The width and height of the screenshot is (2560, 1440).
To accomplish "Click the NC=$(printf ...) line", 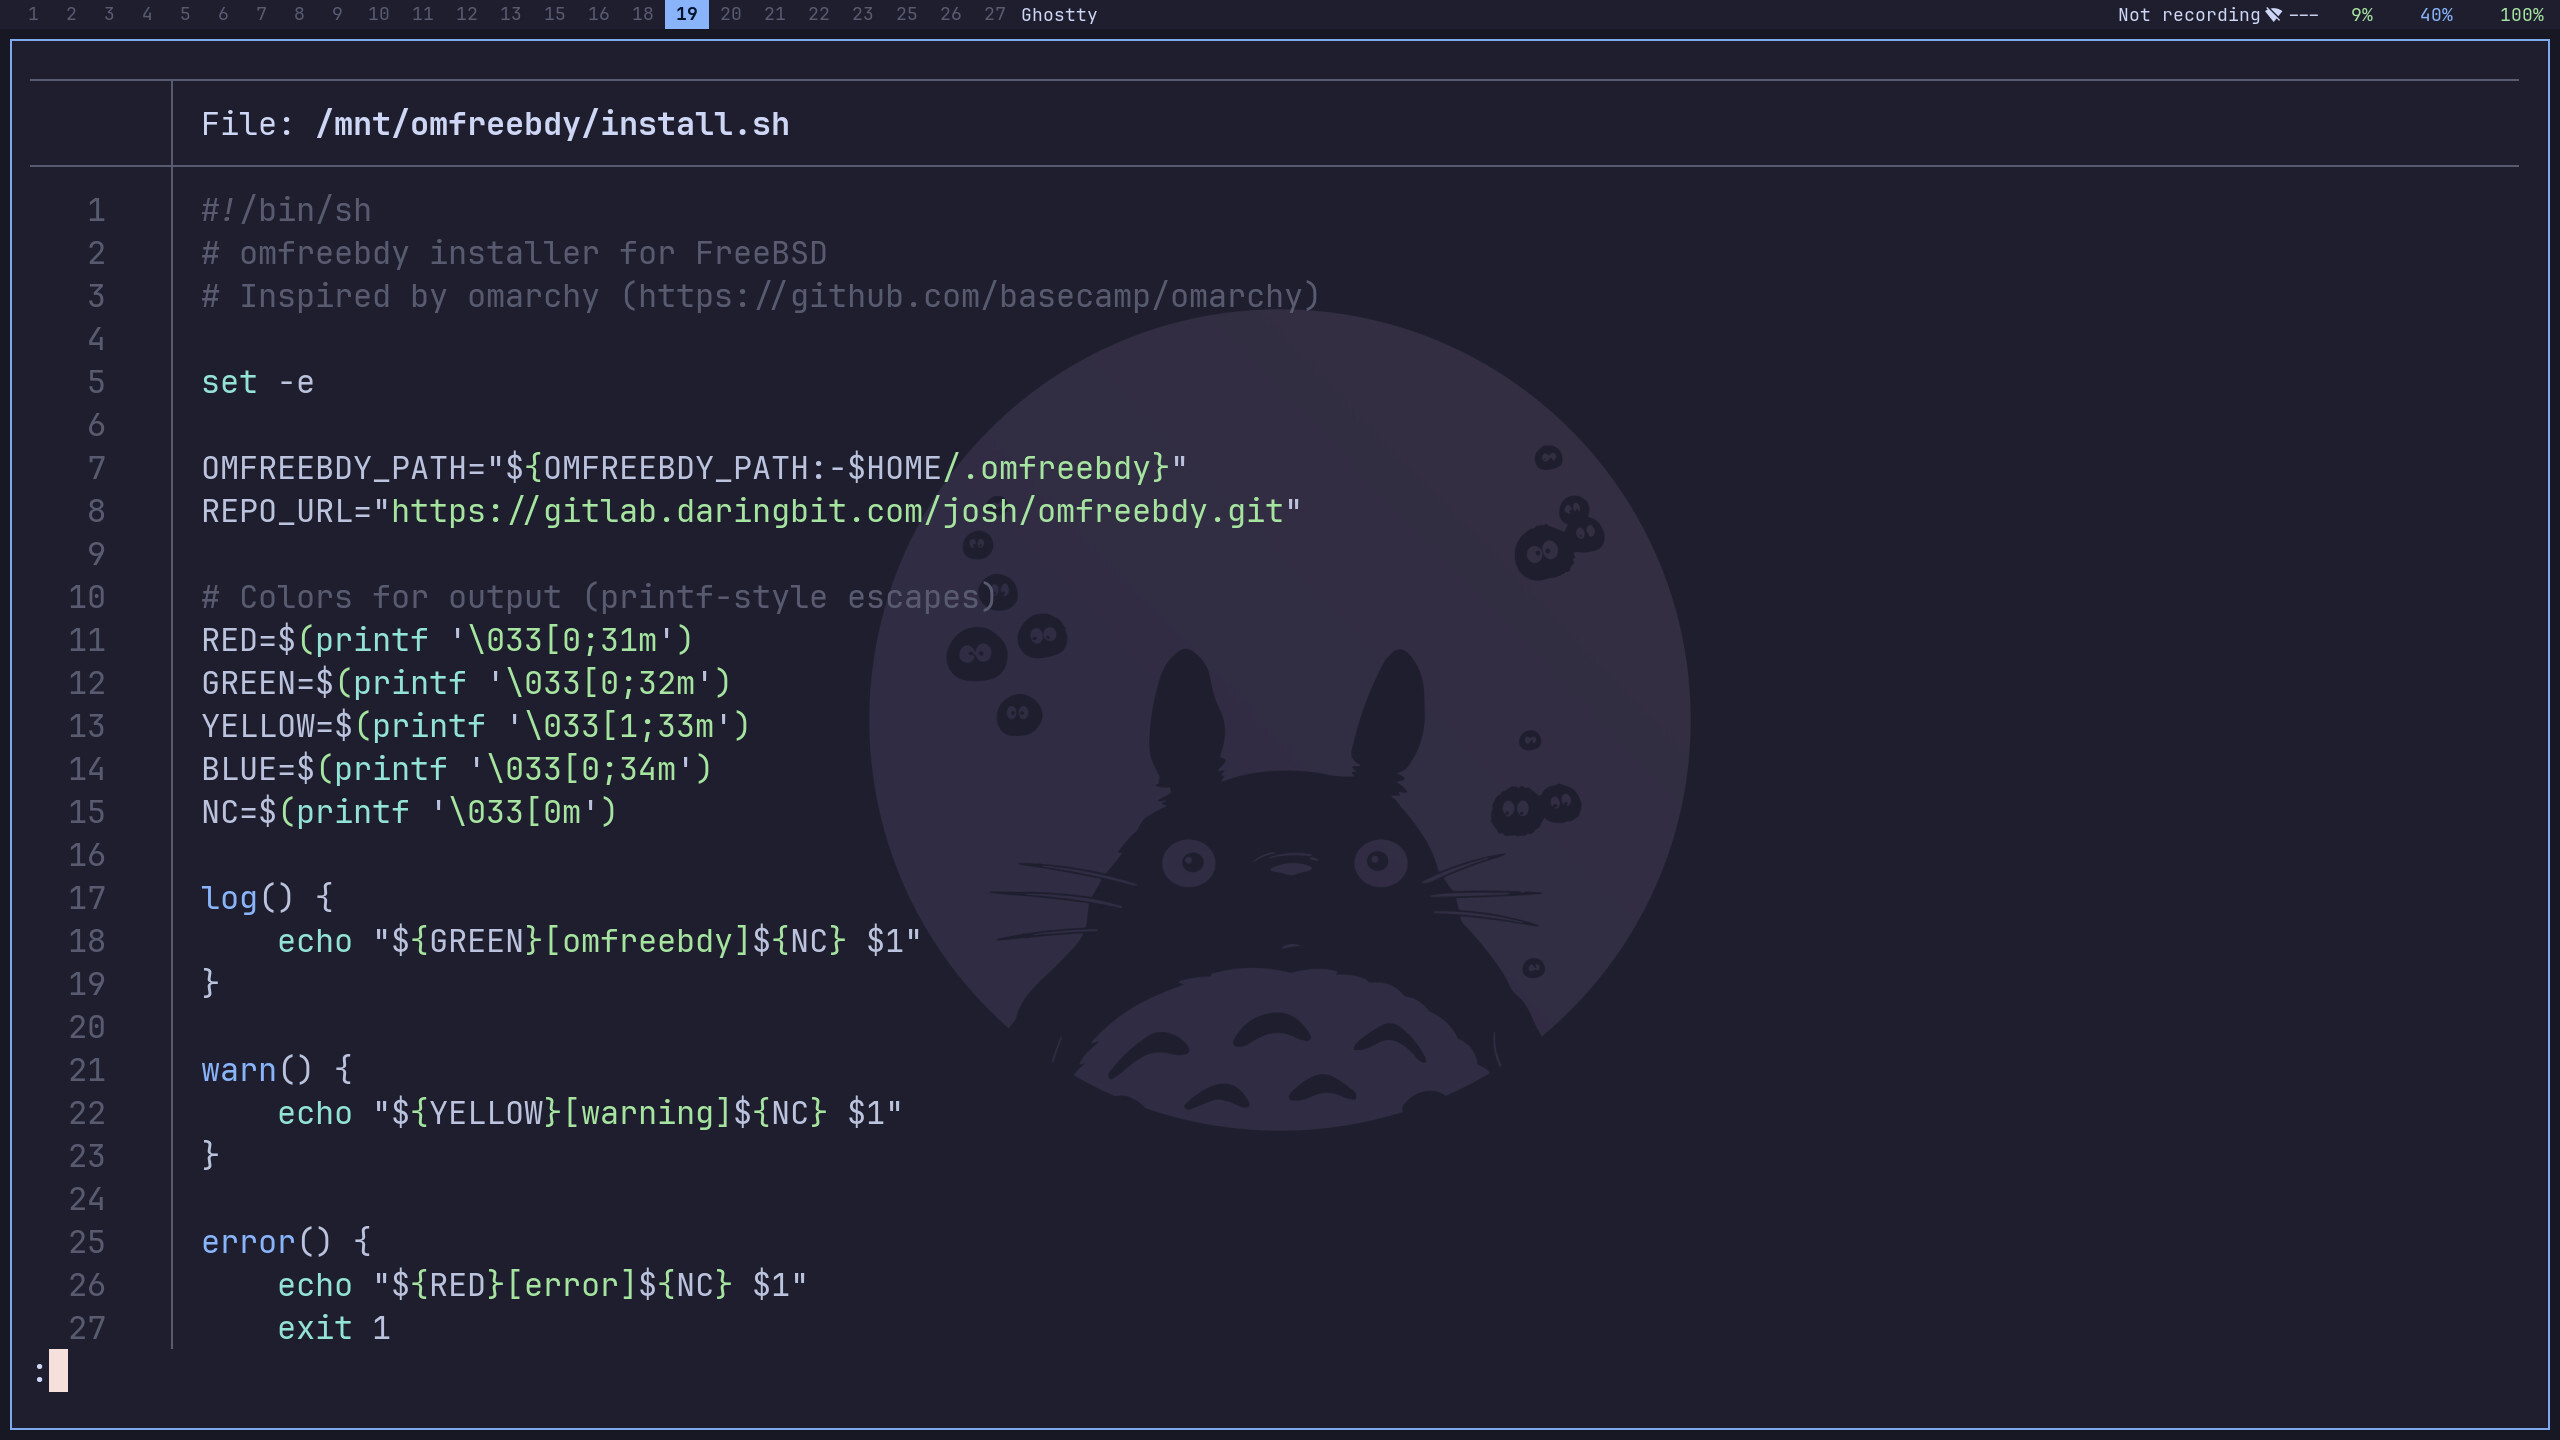I will [409, 812].
